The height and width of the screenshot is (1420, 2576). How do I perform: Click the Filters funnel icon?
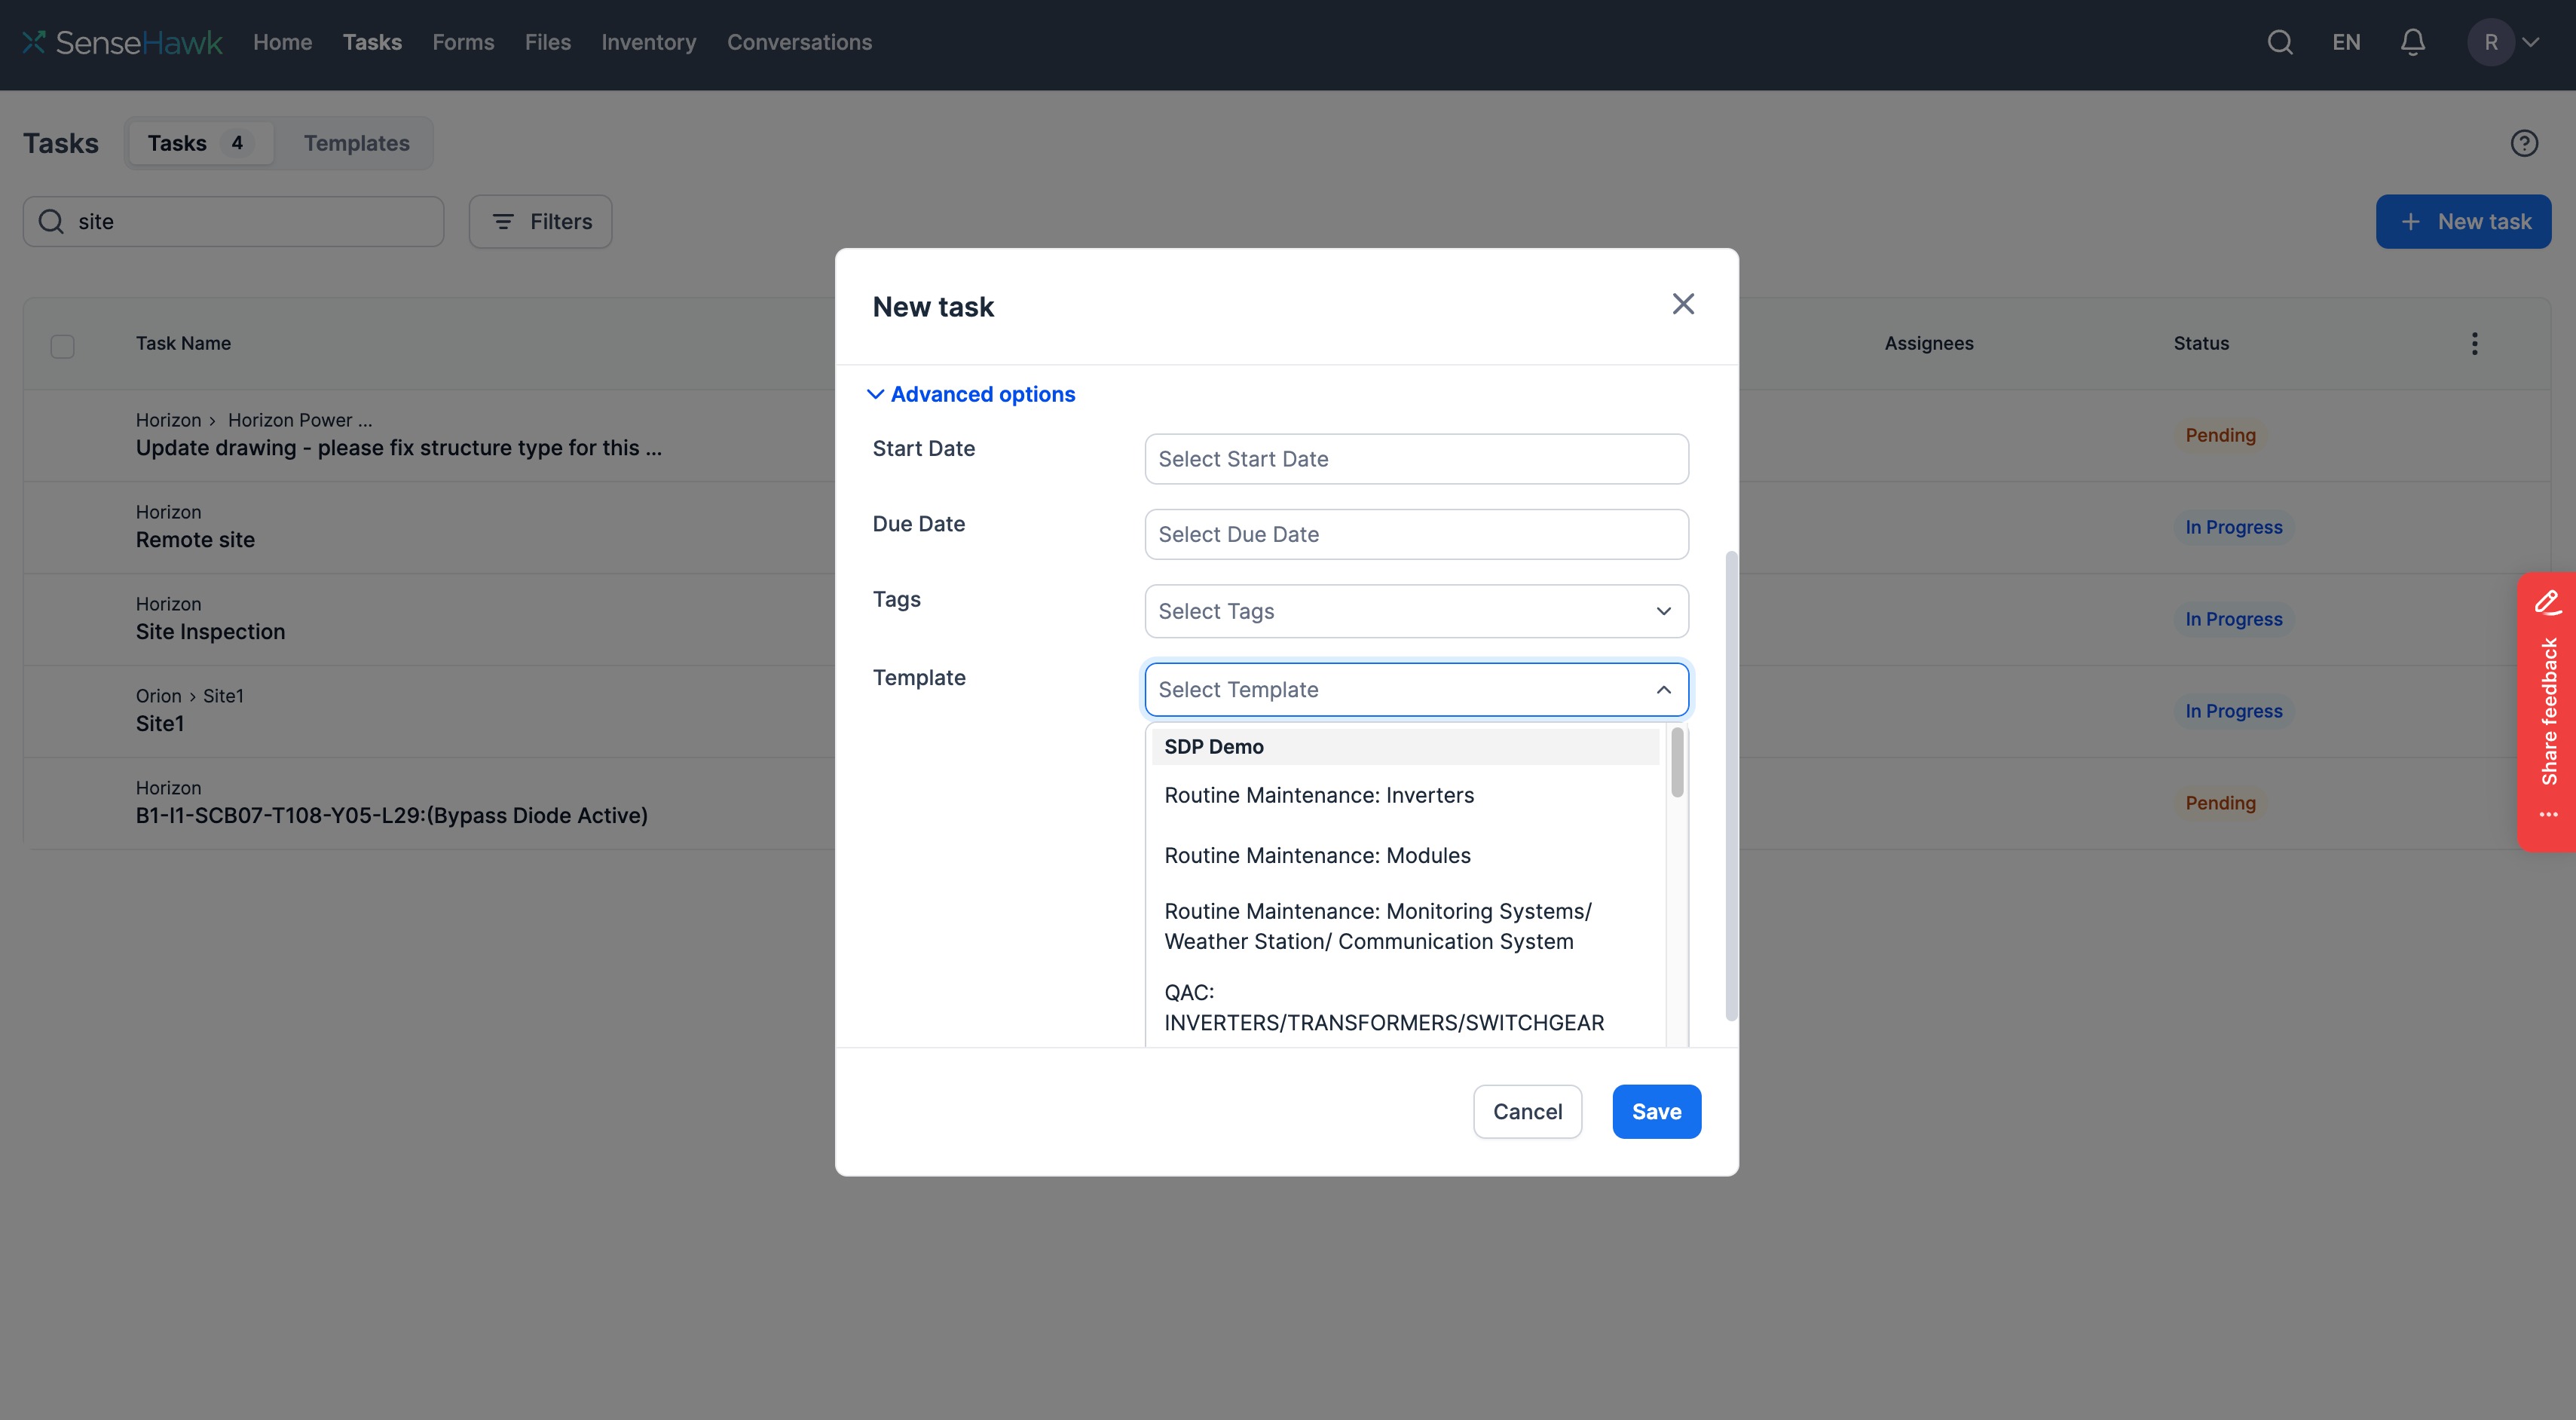tap(503, 220)
